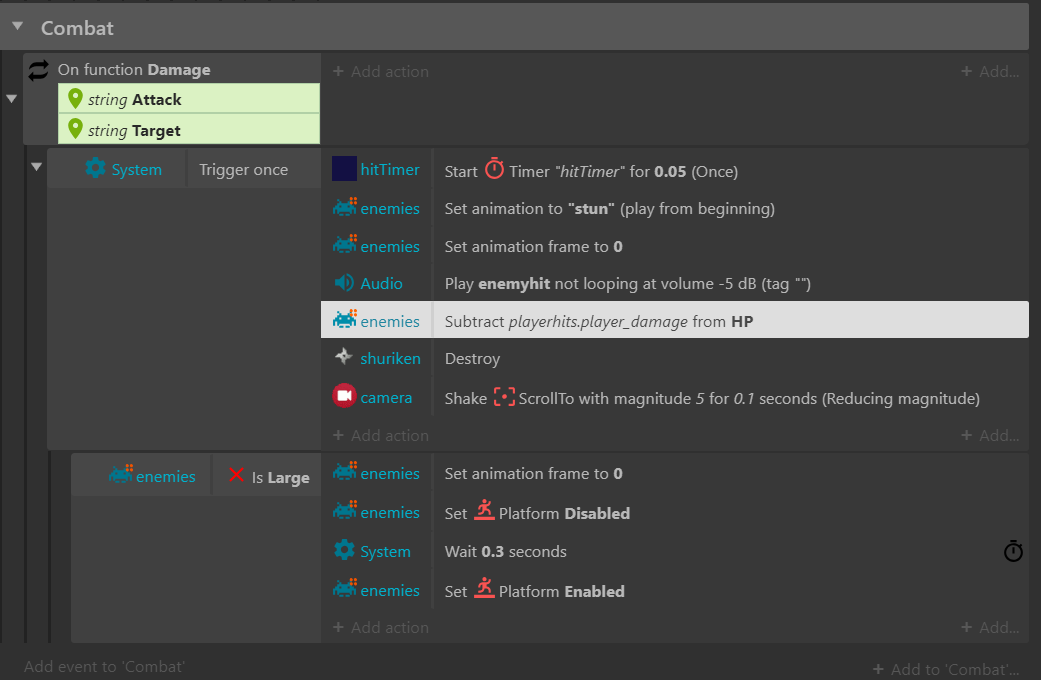Click Platform behavior icon on Enabled row
The width and height of the screenshot is (1041, 680).
point(484,588)
